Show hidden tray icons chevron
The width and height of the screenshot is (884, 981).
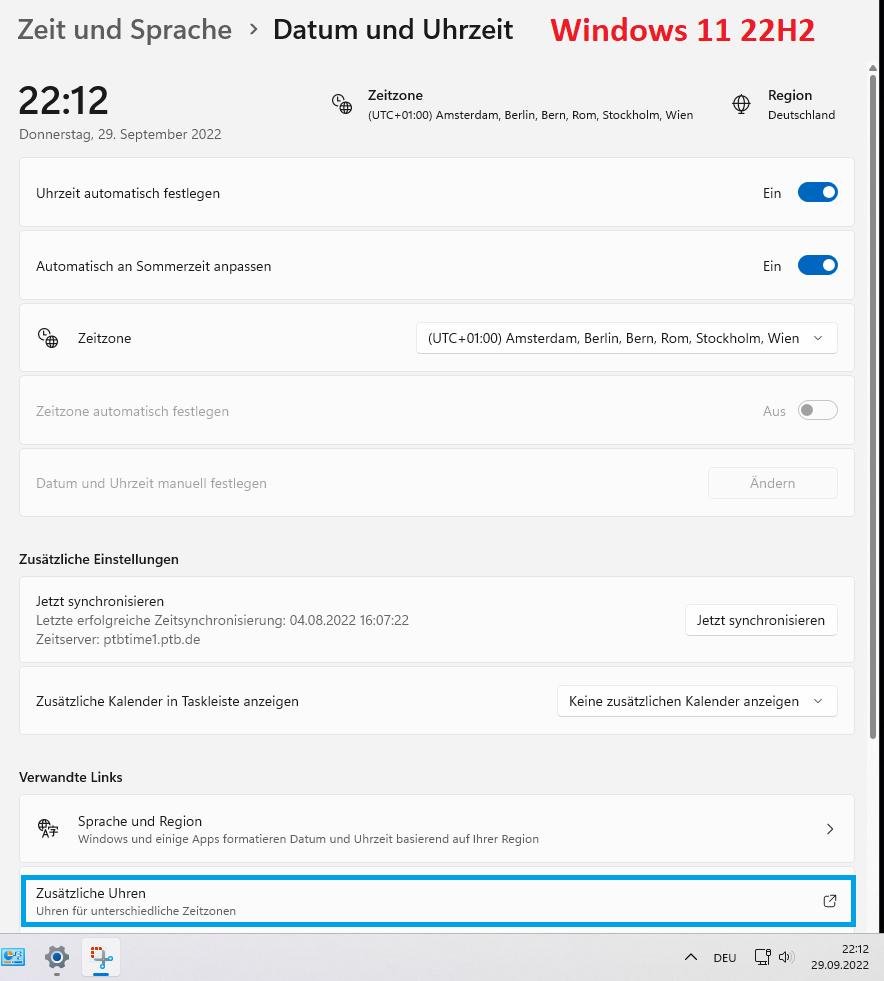pyautogui.click(x=691, y=957)
